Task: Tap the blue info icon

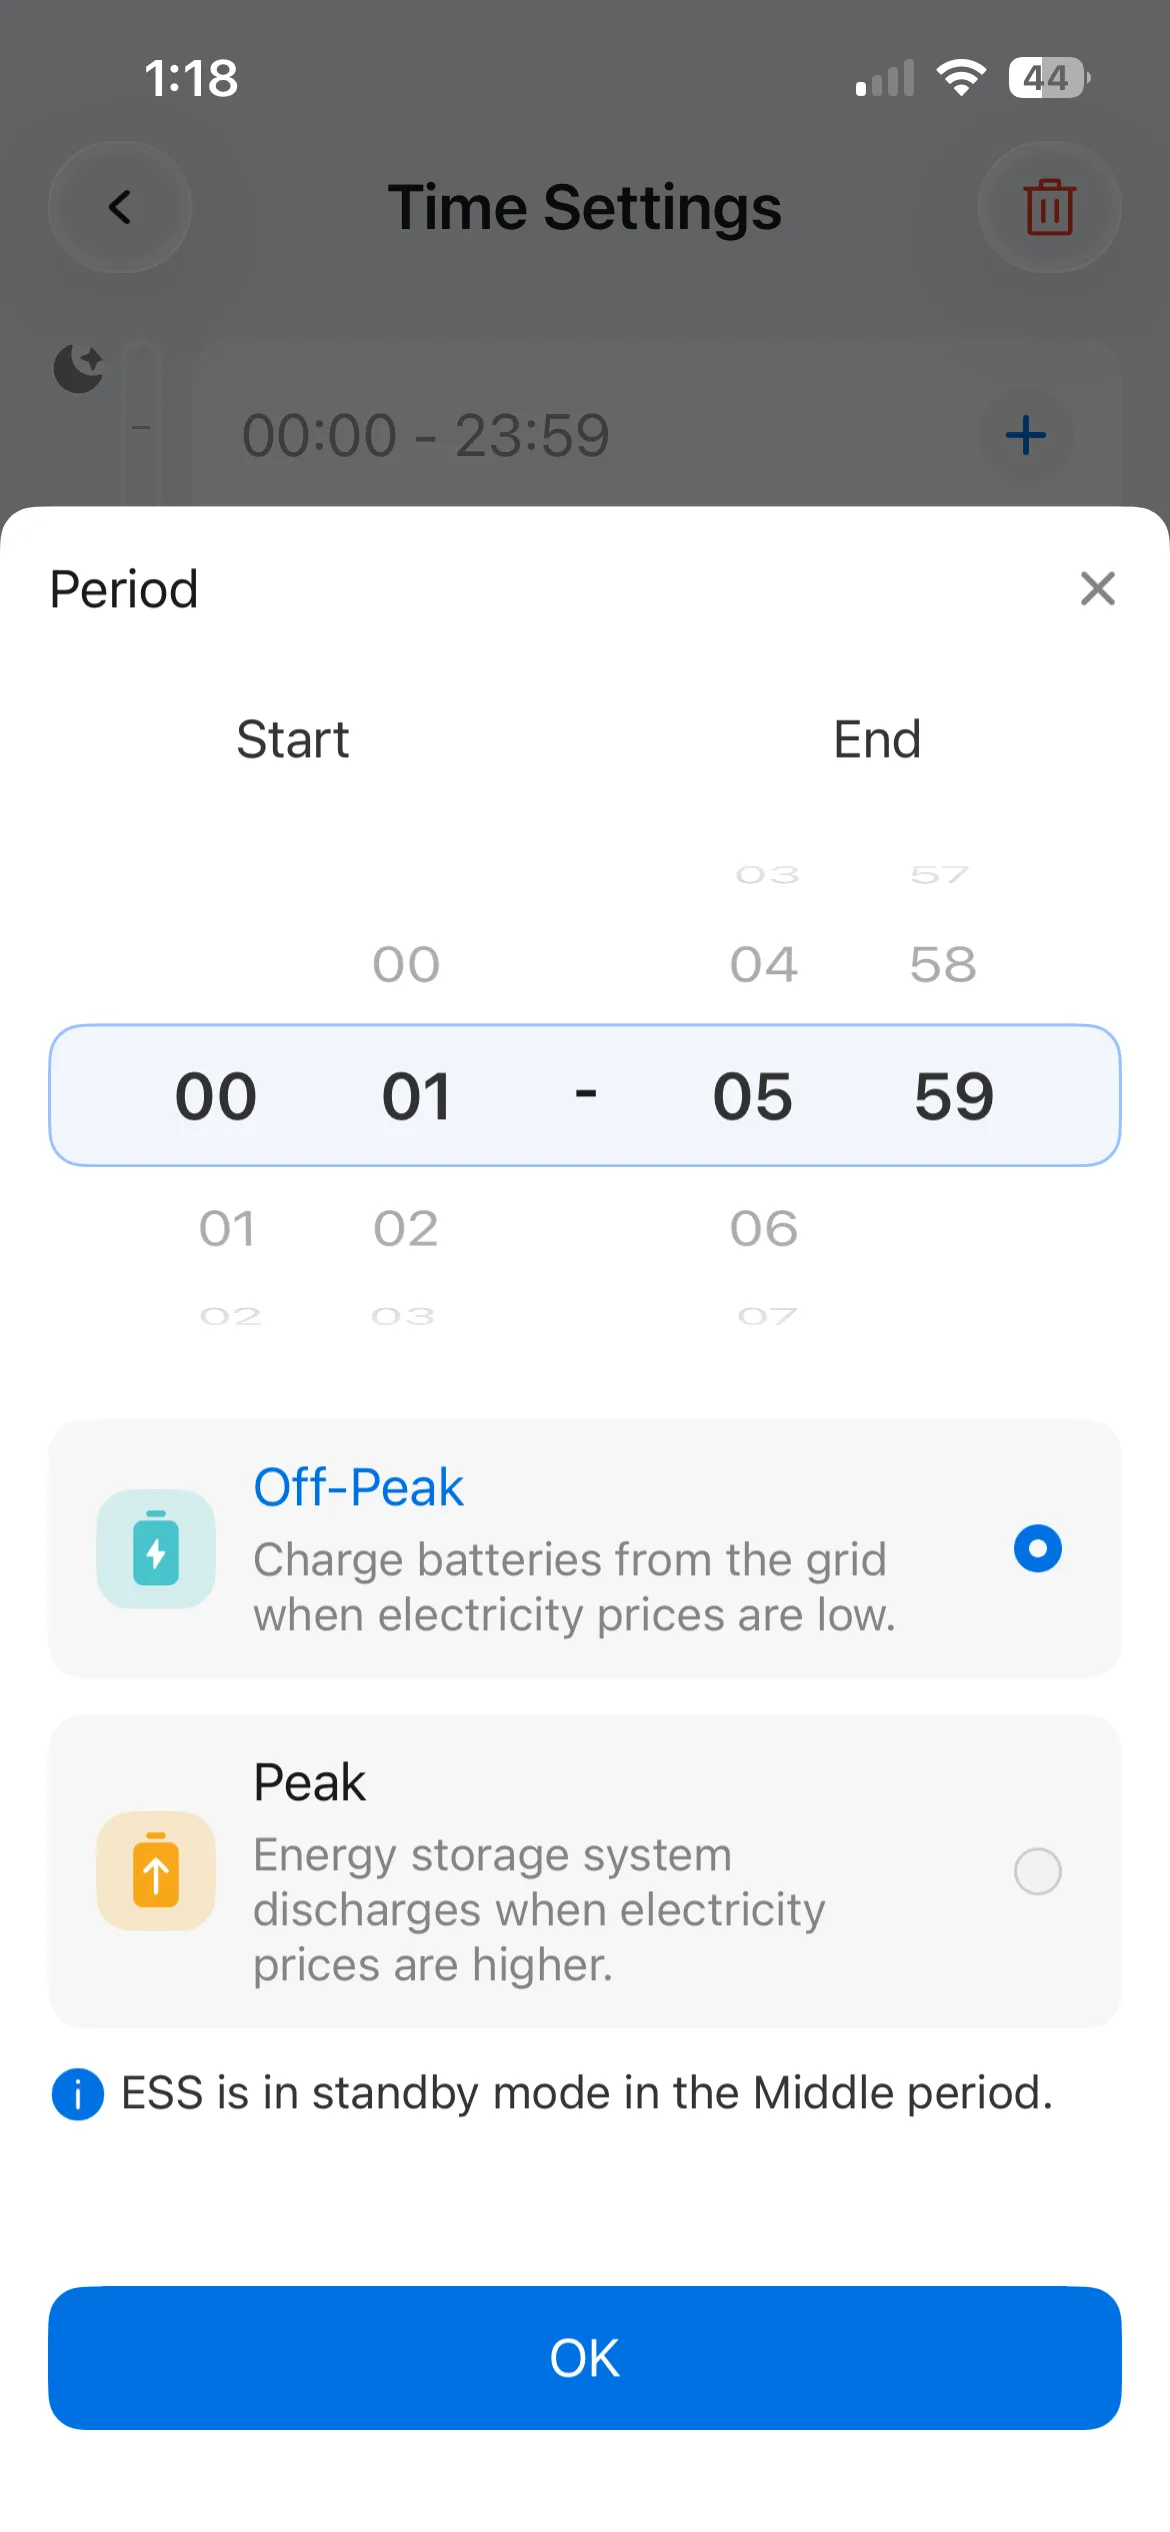Action: tap(78, 2094)
